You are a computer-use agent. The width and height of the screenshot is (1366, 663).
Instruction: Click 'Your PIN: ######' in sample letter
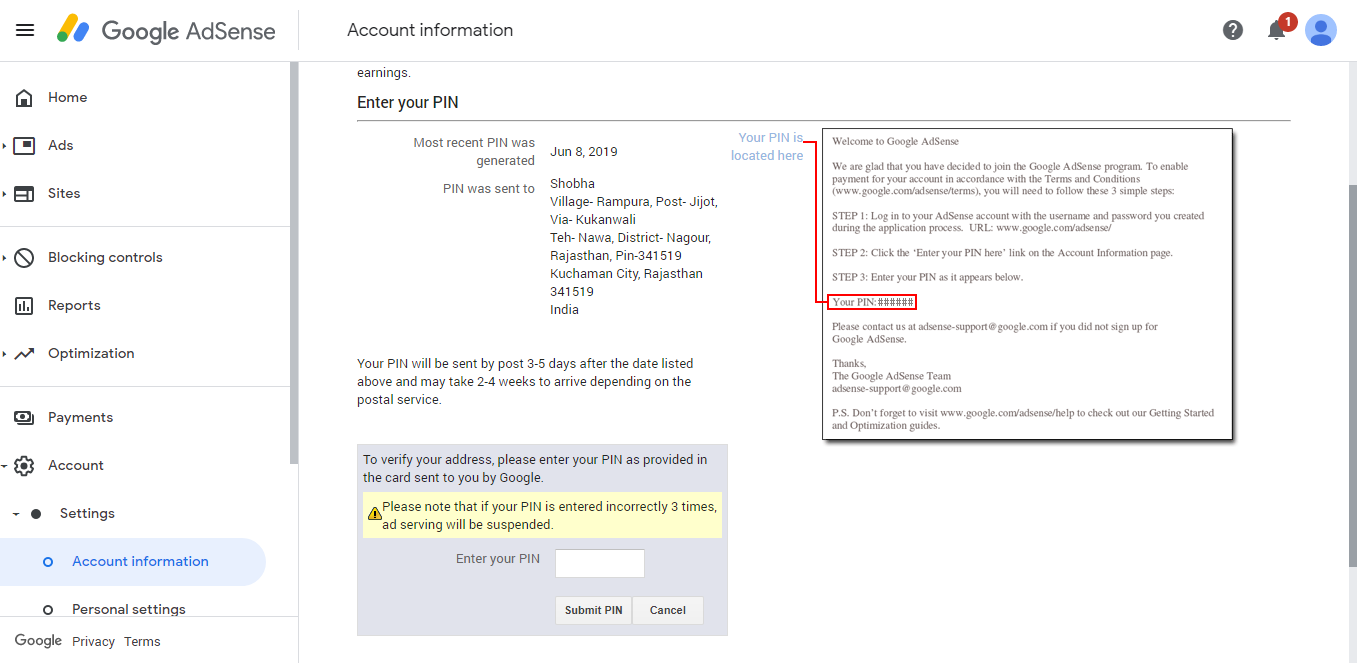tap(873, 302)
